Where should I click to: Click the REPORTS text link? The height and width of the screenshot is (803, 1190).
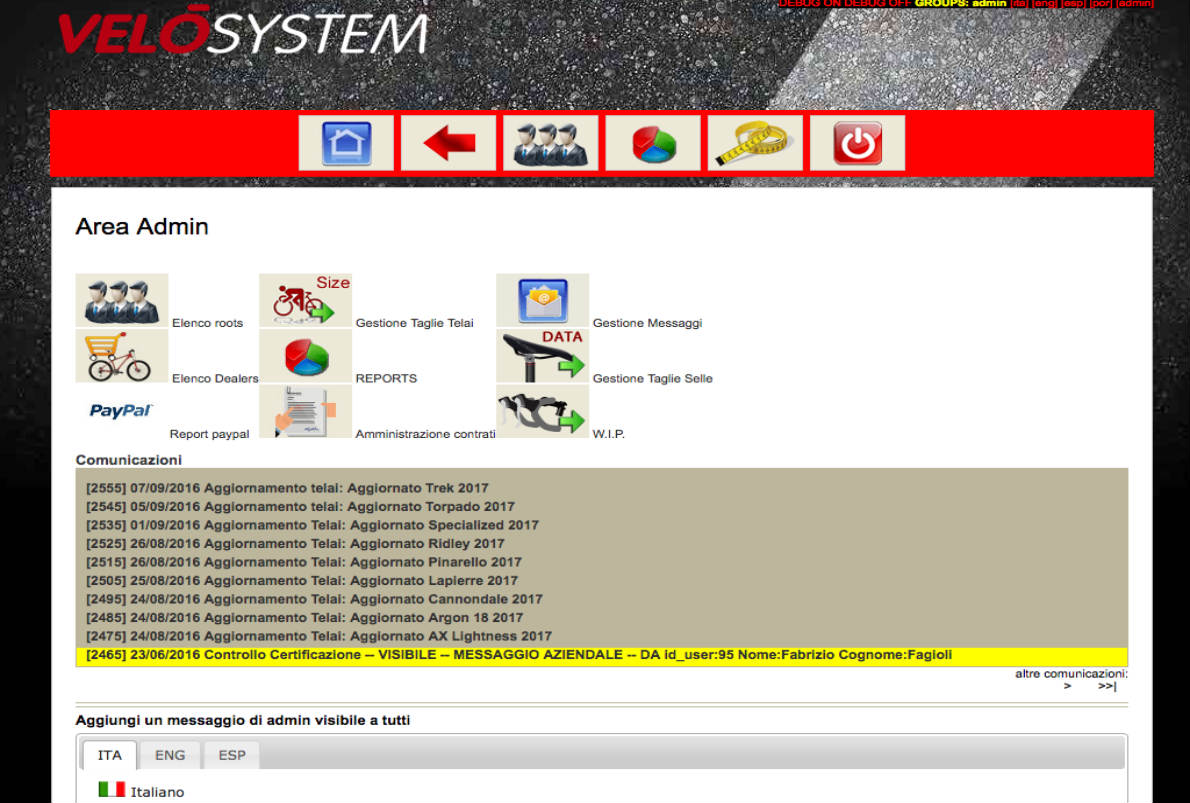tap(386, 379)
